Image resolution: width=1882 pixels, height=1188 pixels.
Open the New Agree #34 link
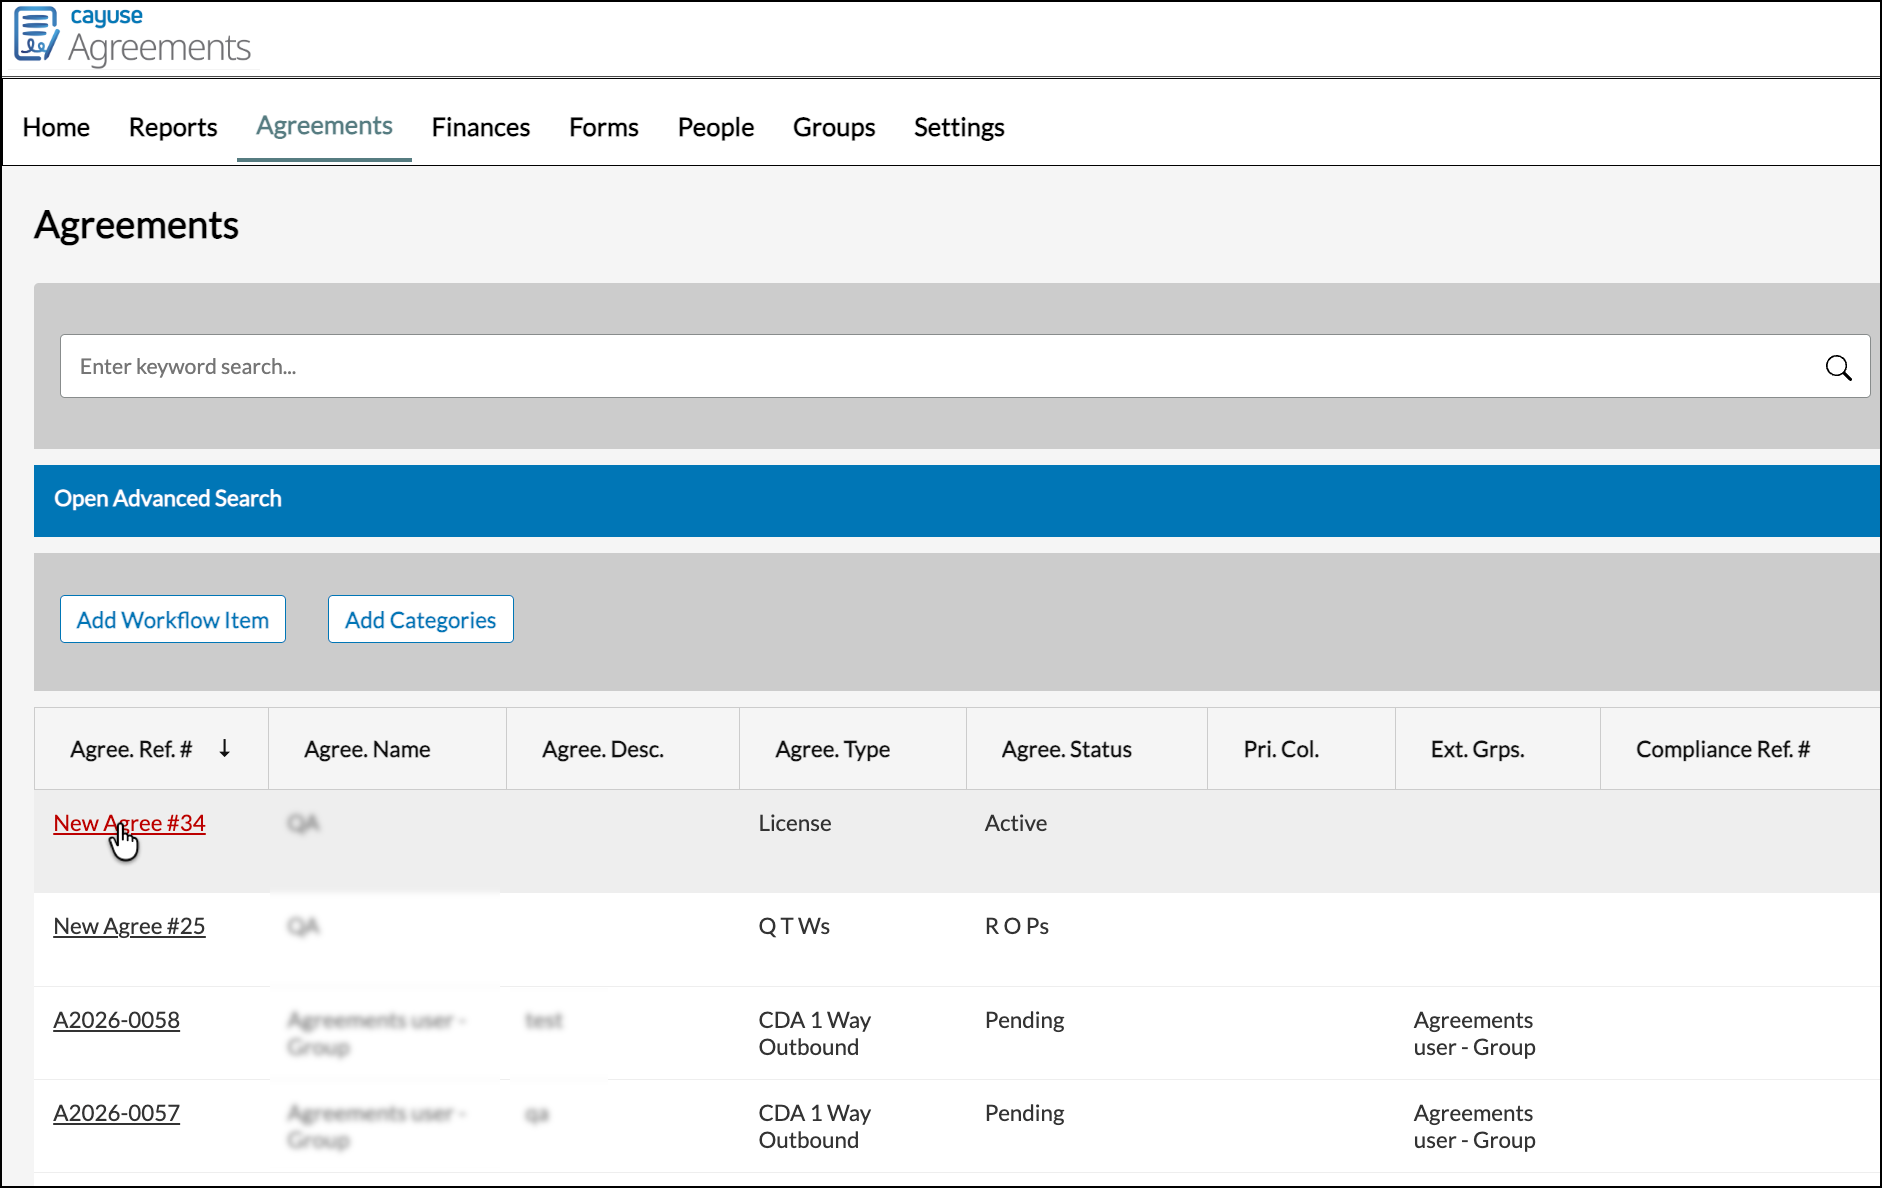(x=129, y=823)
